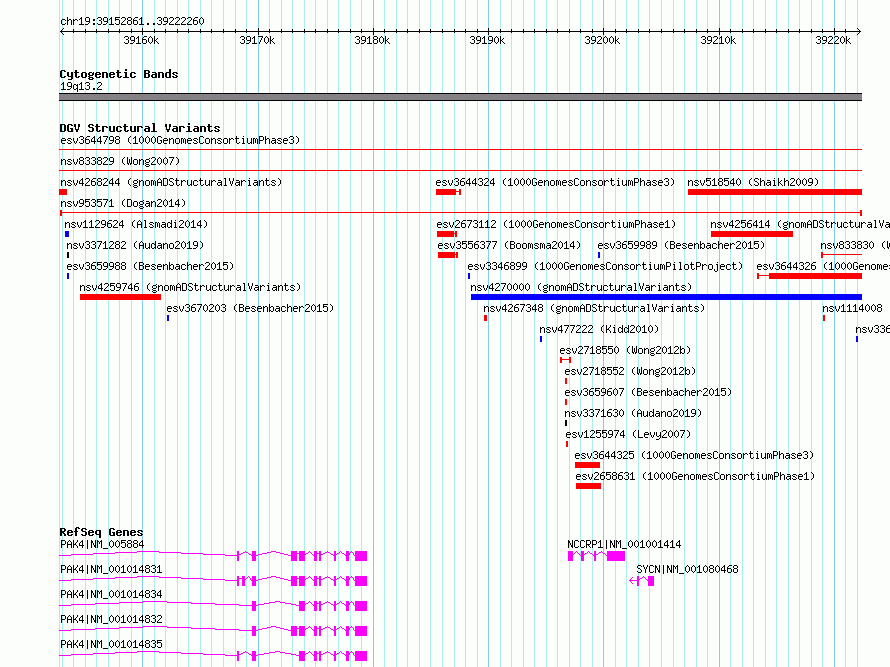Open the nsv3371282 (Audano2019) entry
The image size is (890, 667).
pos(135,245)
